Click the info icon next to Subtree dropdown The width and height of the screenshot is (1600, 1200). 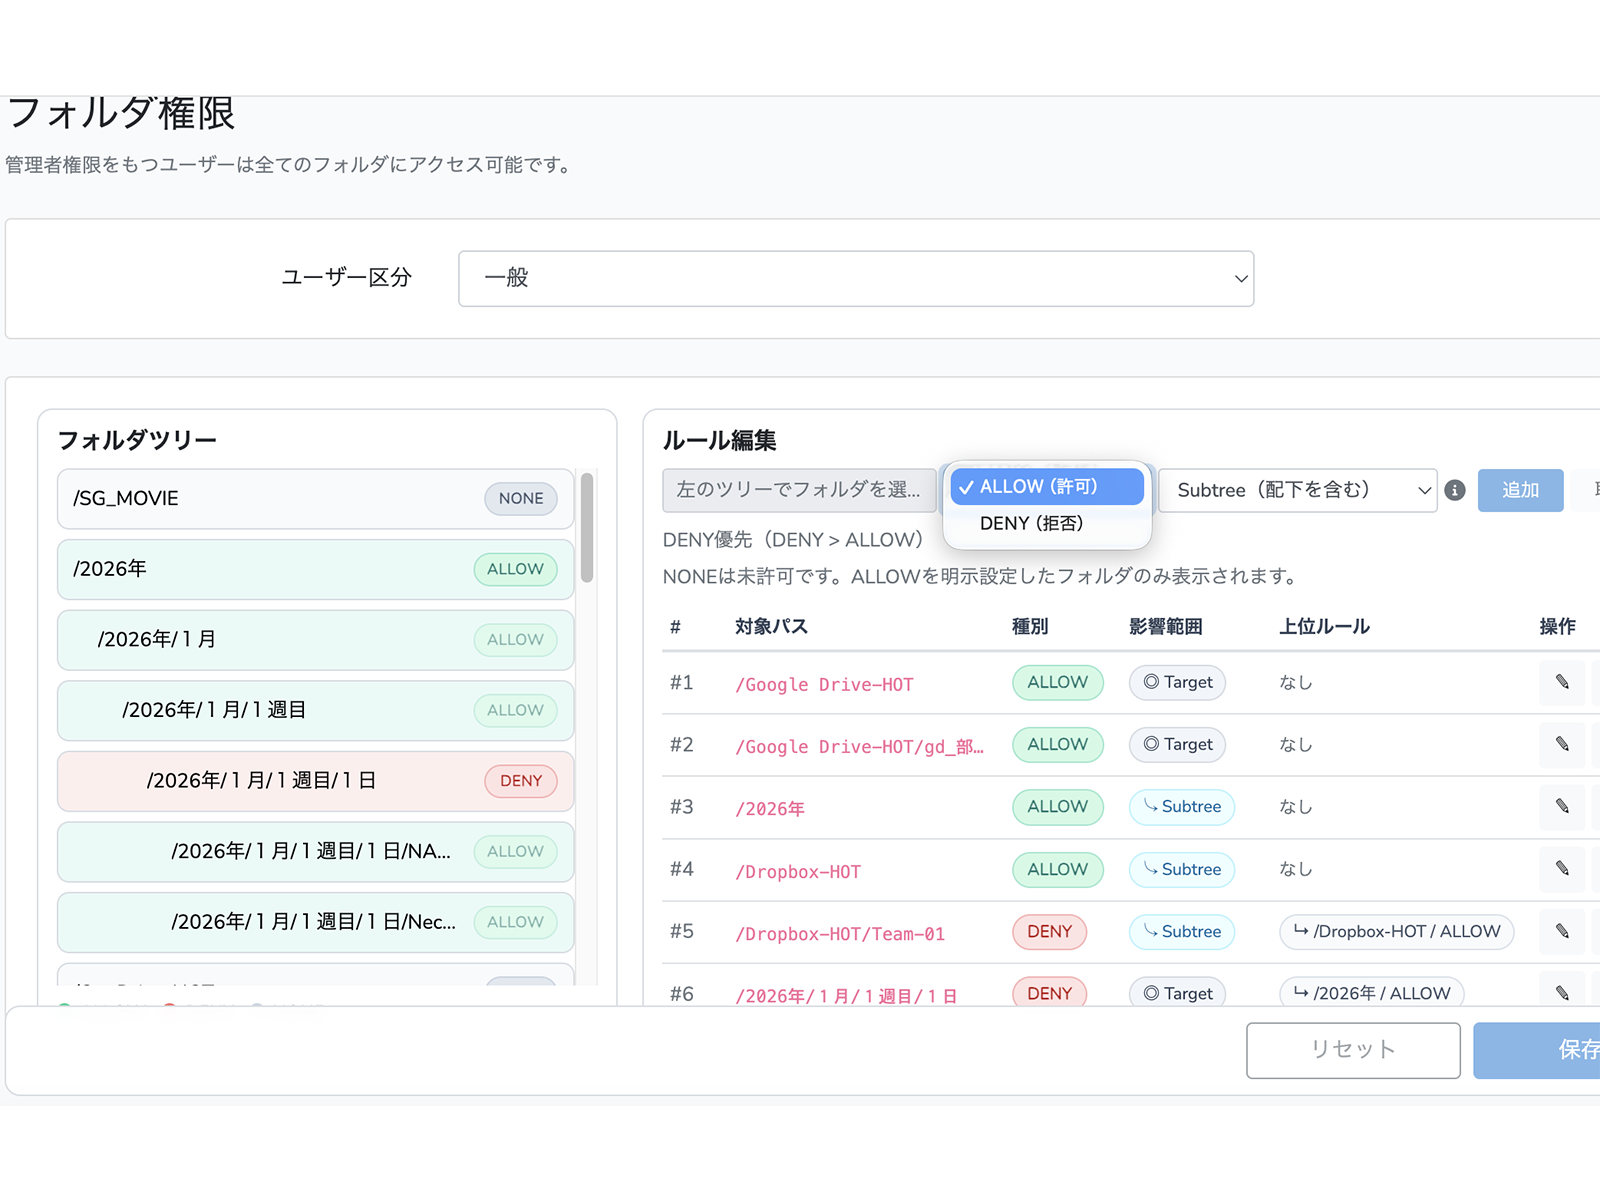[x=1455, y=490]
